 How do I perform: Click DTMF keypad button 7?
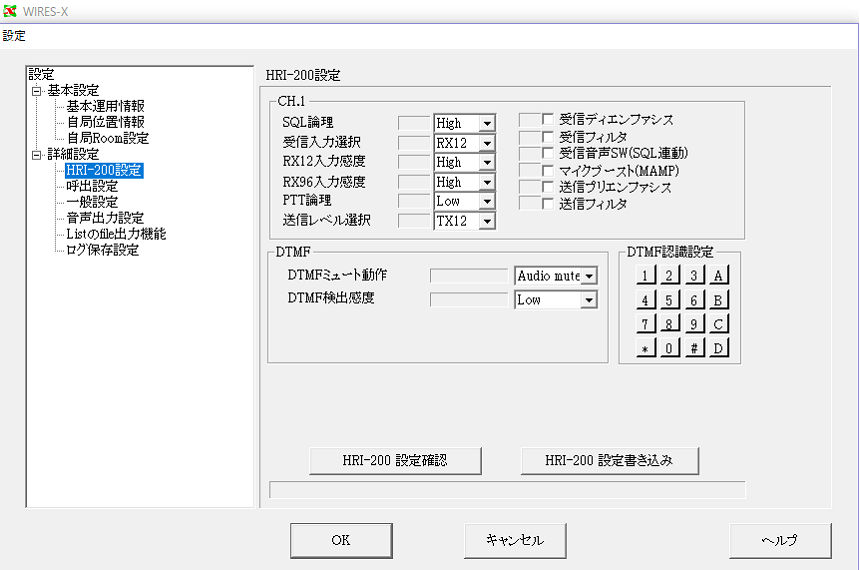[646, 324]
